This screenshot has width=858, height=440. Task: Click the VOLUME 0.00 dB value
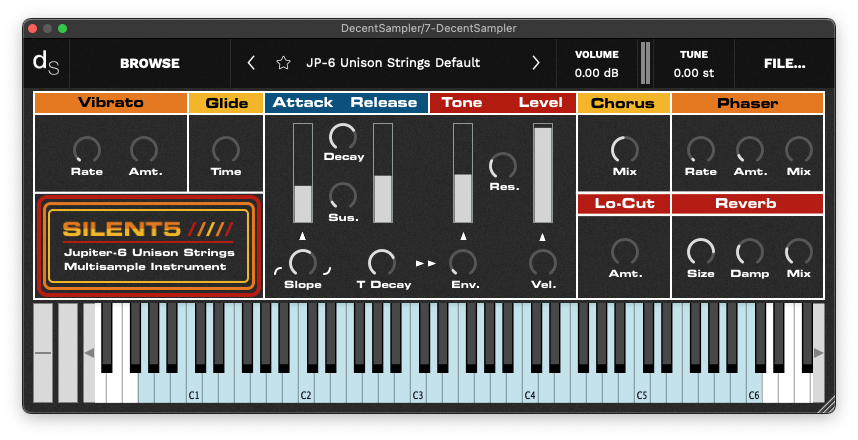click(596, 73)
